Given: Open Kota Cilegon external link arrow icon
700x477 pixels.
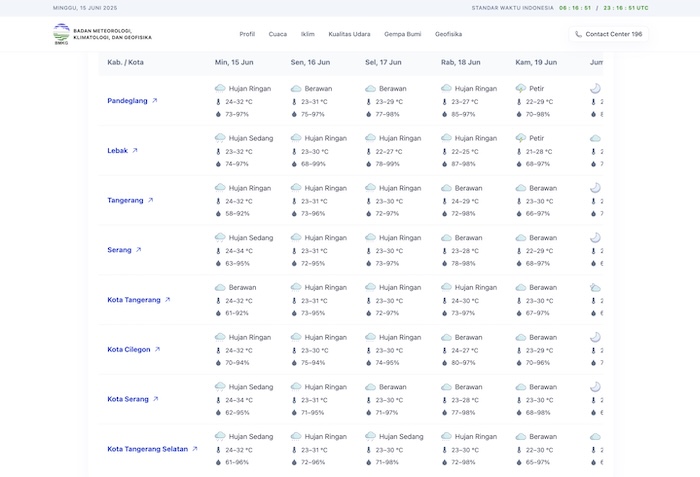Looking at the screenshot, I should (157, 349).
